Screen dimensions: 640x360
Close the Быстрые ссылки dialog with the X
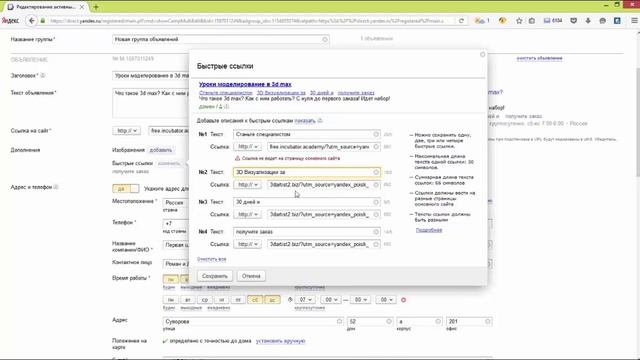[482, 54]
